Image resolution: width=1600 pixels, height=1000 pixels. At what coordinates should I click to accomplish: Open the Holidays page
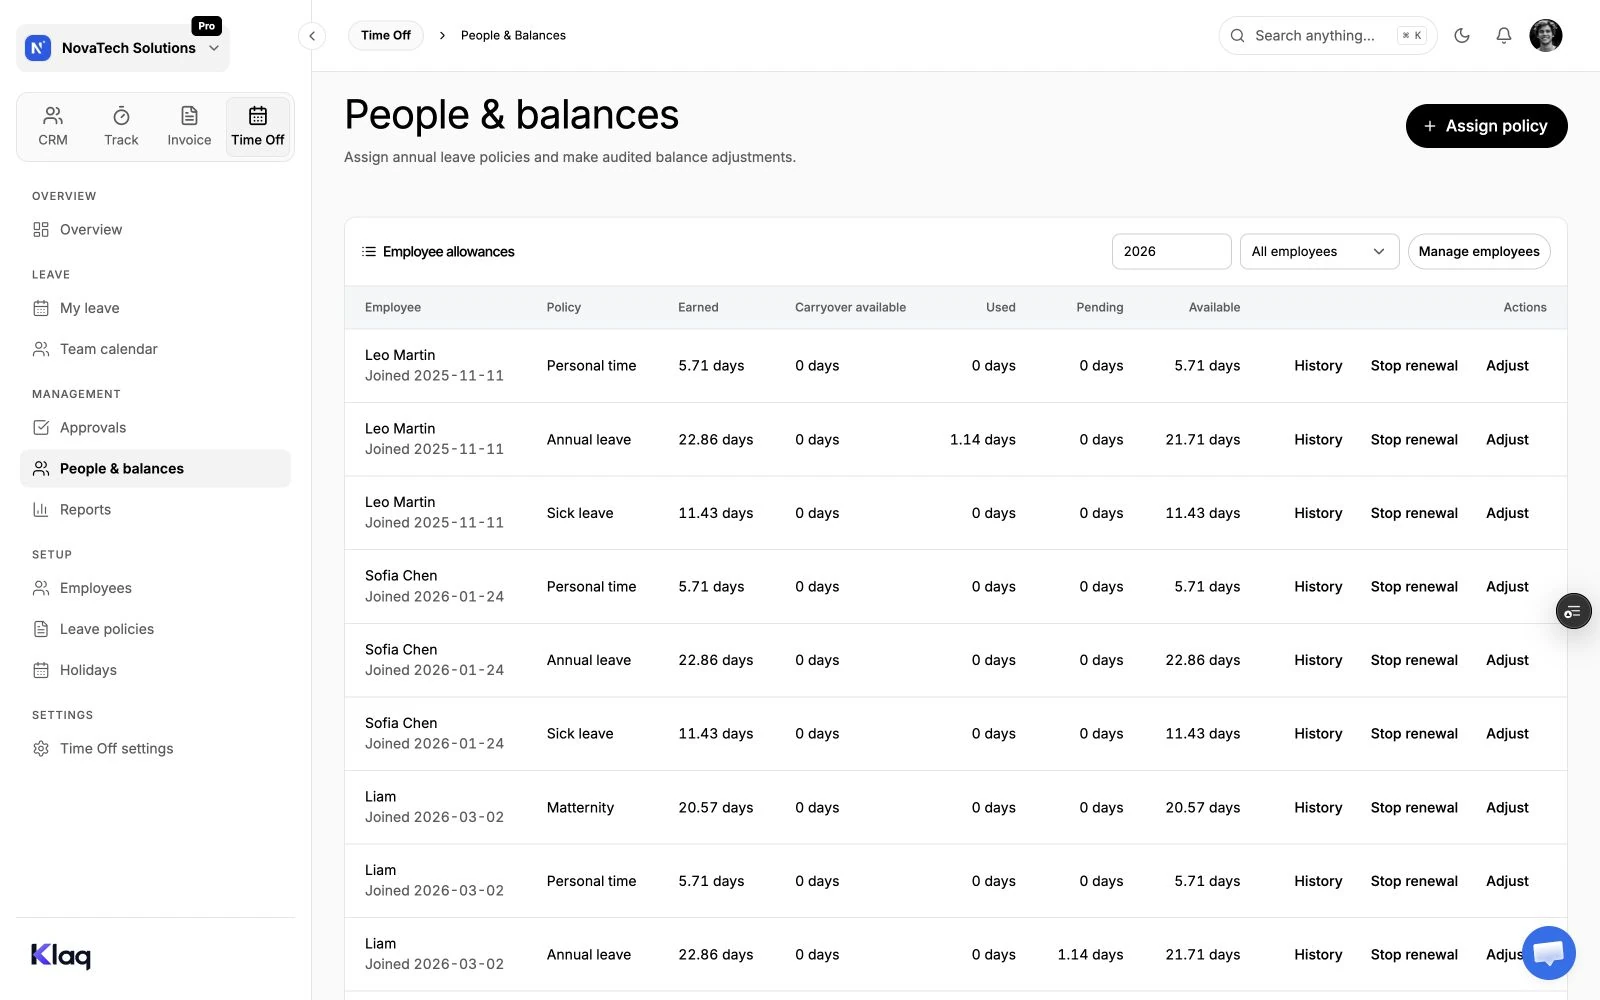[x=155, y=670]
